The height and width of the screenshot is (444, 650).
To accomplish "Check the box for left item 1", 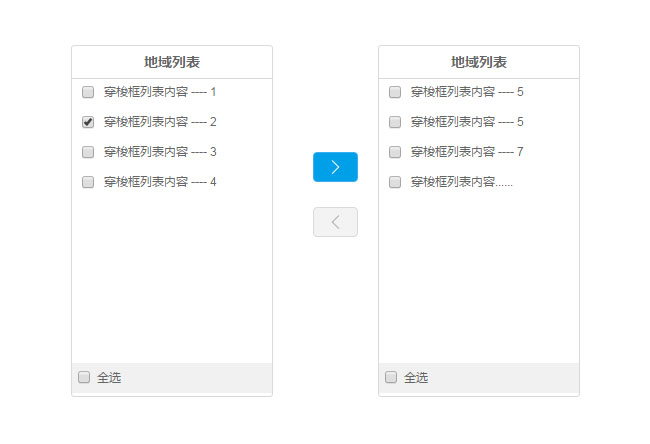I will point(88,92).
